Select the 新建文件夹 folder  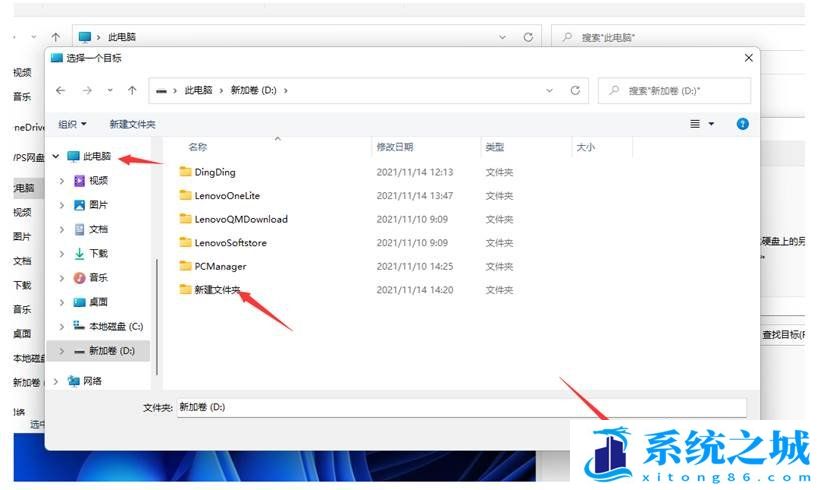tap(217, 290)
